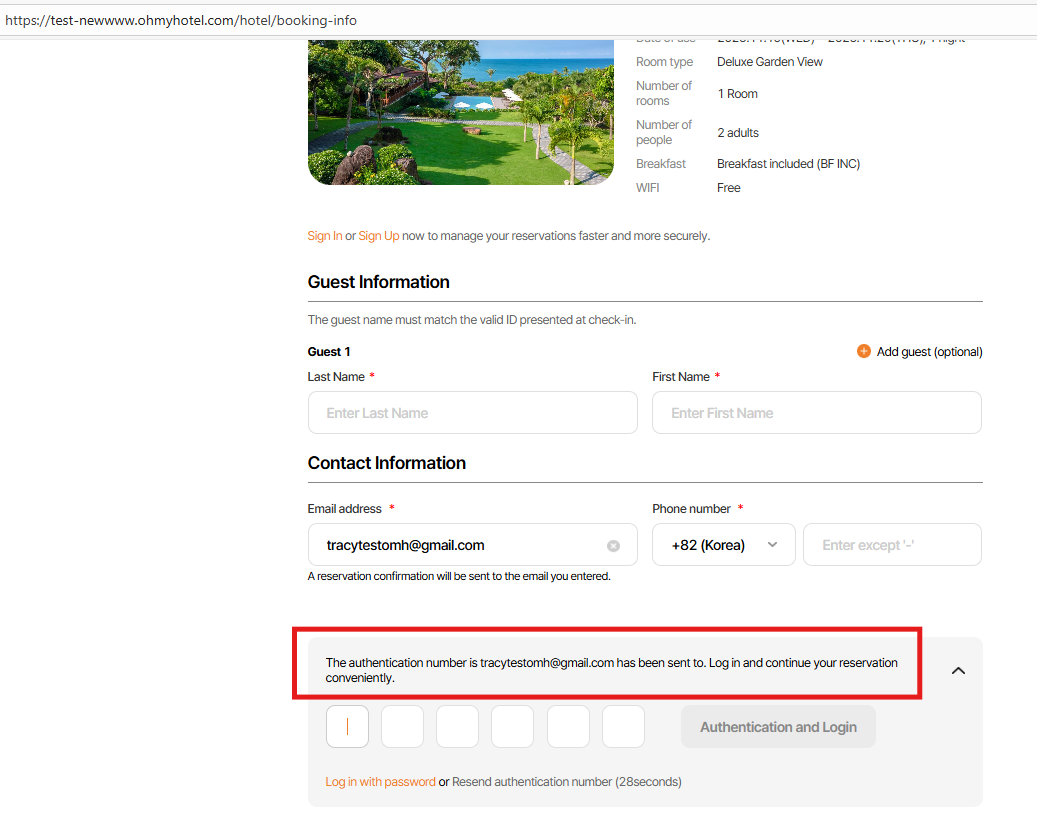Click the Guest Information heading
Screen dimensions: 1037x825
(378, 282)
